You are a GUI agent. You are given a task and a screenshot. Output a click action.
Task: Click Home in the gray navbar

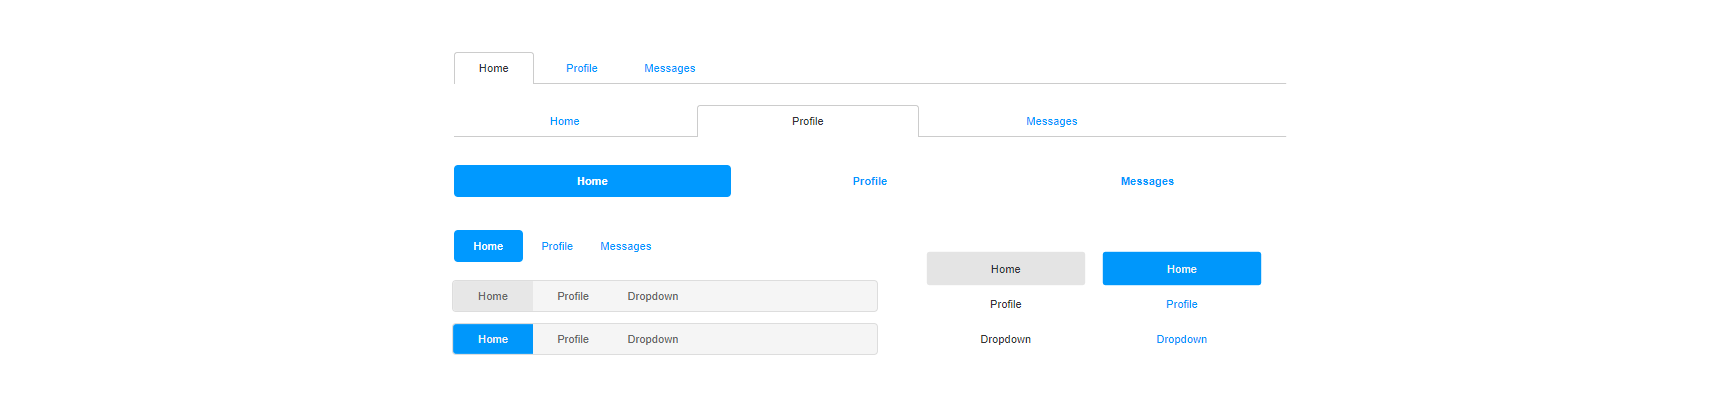492,296
